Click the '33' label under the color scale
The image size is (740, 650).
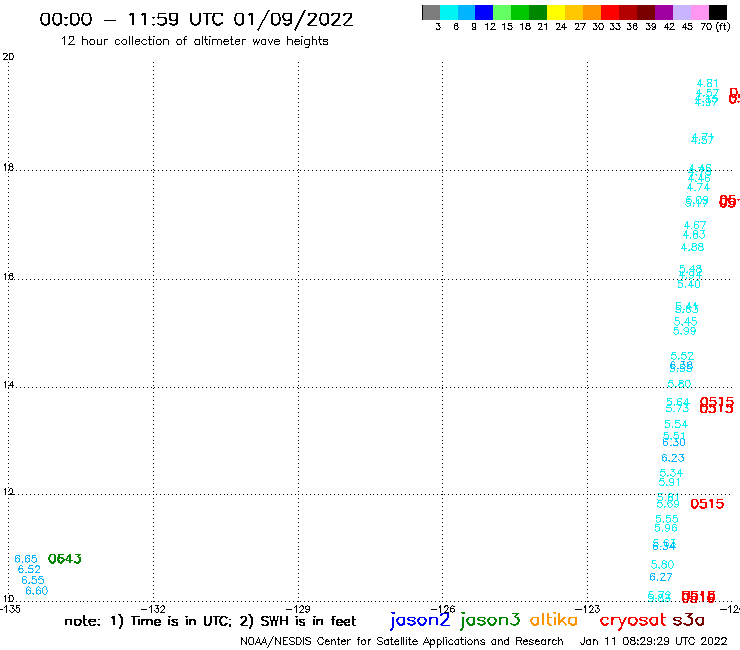coord(615,27)
